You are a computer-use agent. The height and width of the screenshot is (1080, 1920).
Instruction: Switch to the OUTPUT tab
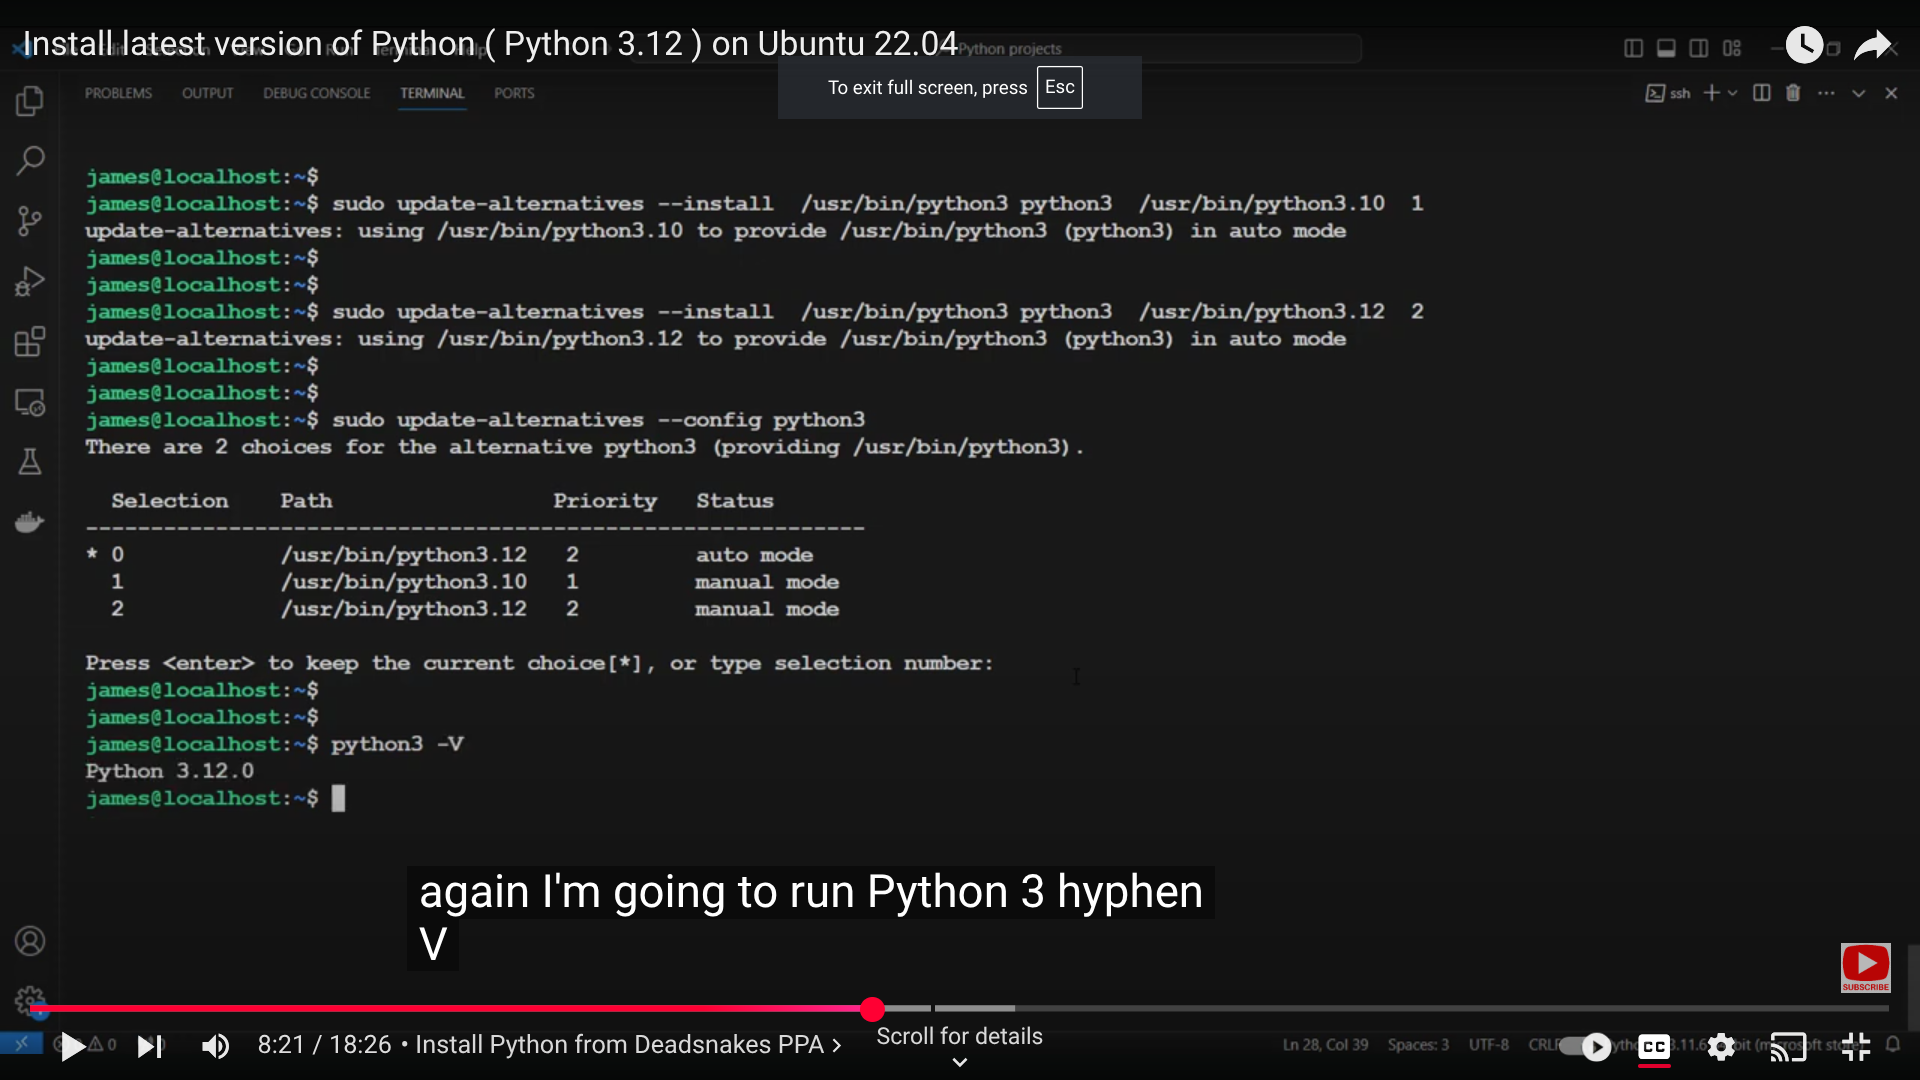click(207, 93)
